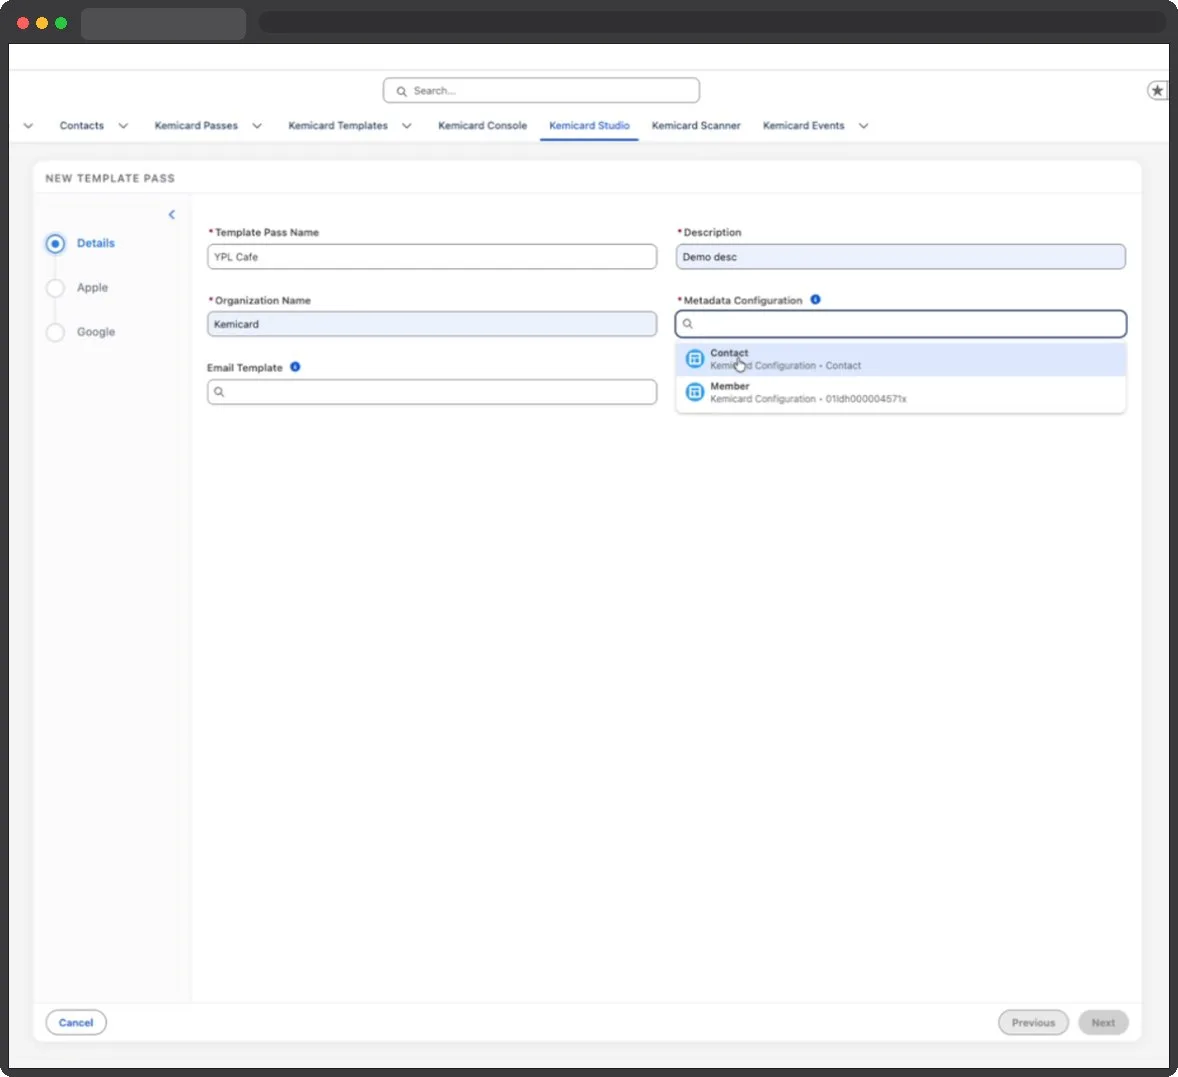Image resolution: width=1178 pixels, height=1077 pixels.
Task: Open the Kemicard Templates tab
Action: [x=338, y=125]
